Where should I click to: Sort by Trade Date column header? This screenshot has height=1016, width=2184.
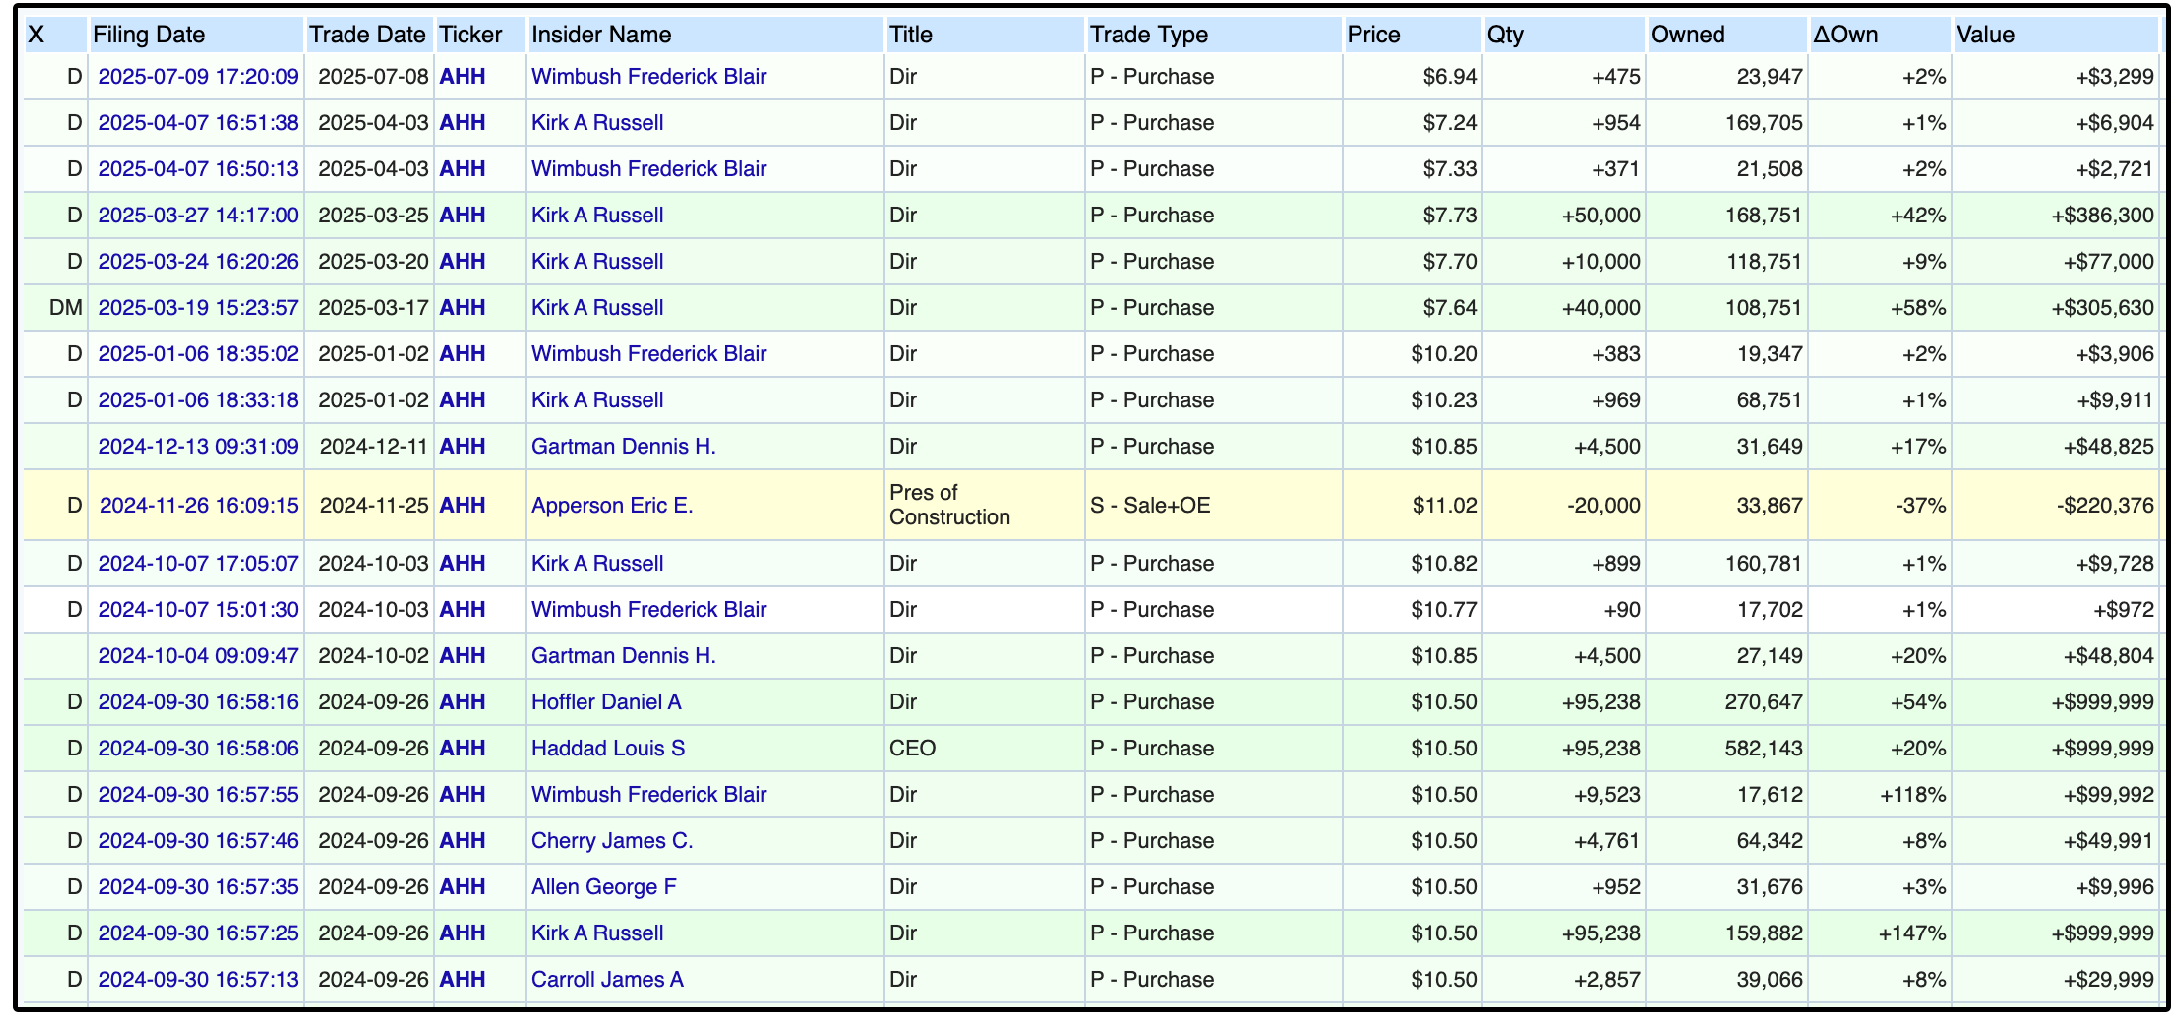pyautogui.click(x=367, y=35)
